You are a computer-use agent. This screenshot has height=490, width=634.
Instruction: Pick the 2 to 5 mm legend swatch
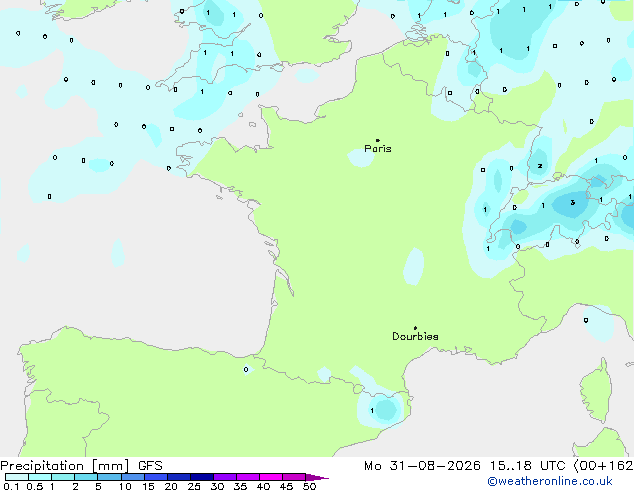point(86,477)
